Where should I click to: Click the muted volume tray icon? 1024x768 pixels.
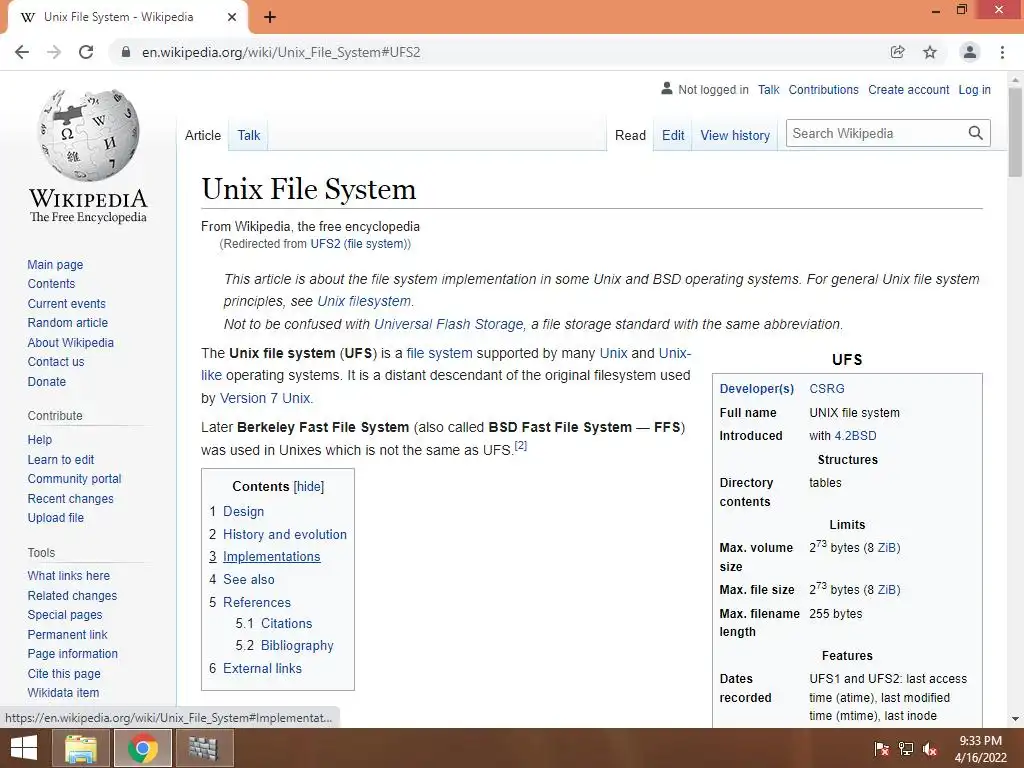coord(930,749)
